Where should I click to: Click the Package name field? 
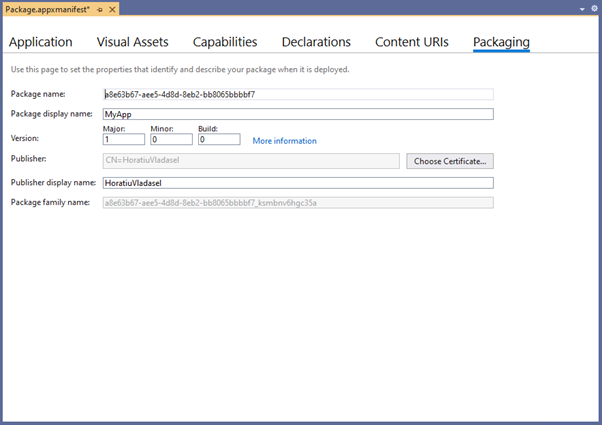coord(298,94)
